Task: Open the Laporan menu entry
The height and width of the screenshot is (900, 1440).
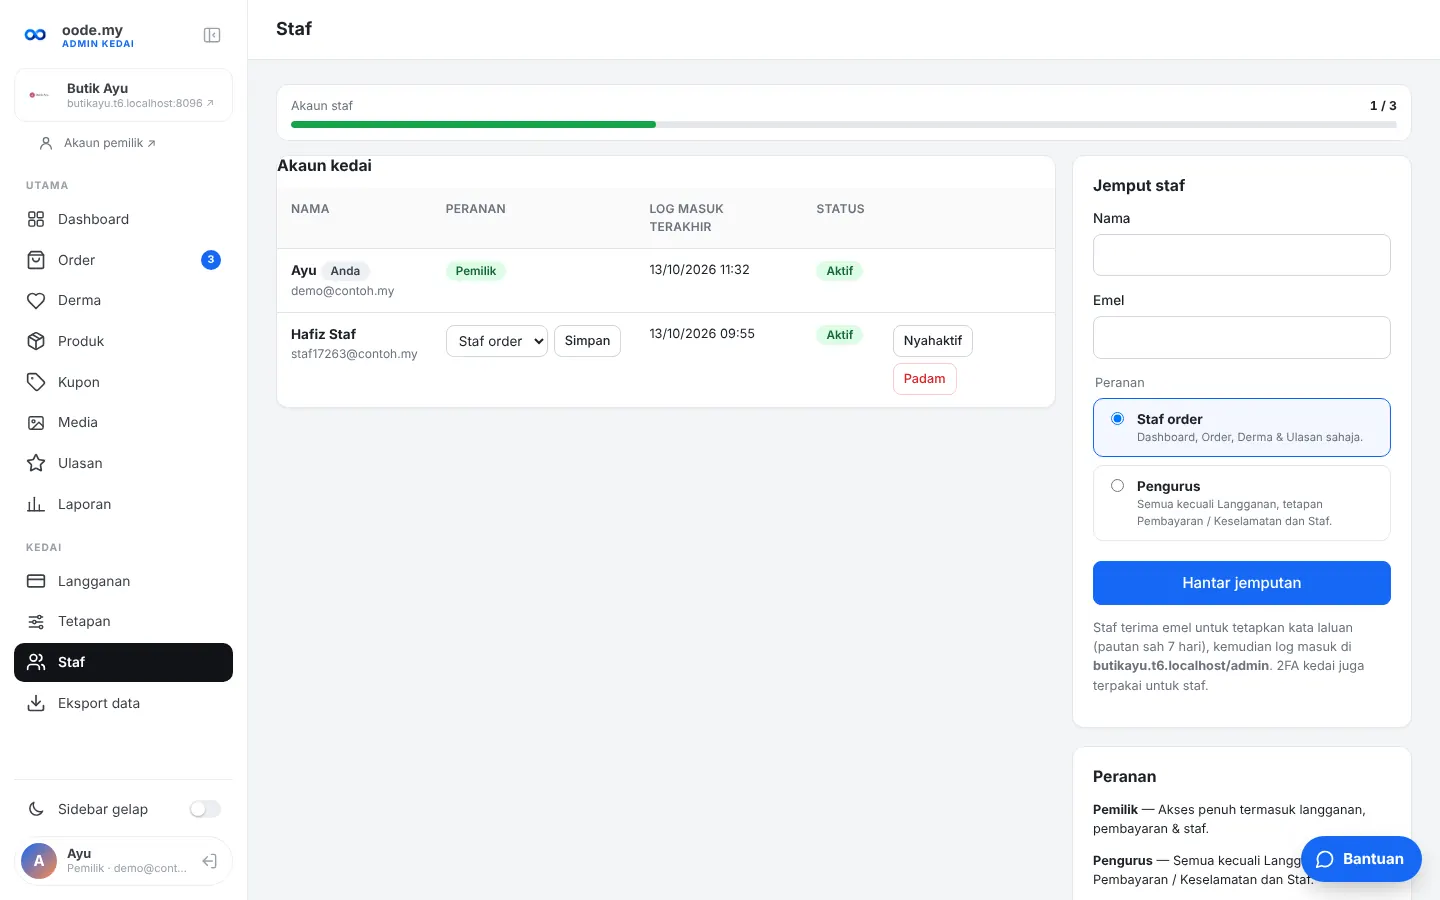Action: tap(124, 504)
